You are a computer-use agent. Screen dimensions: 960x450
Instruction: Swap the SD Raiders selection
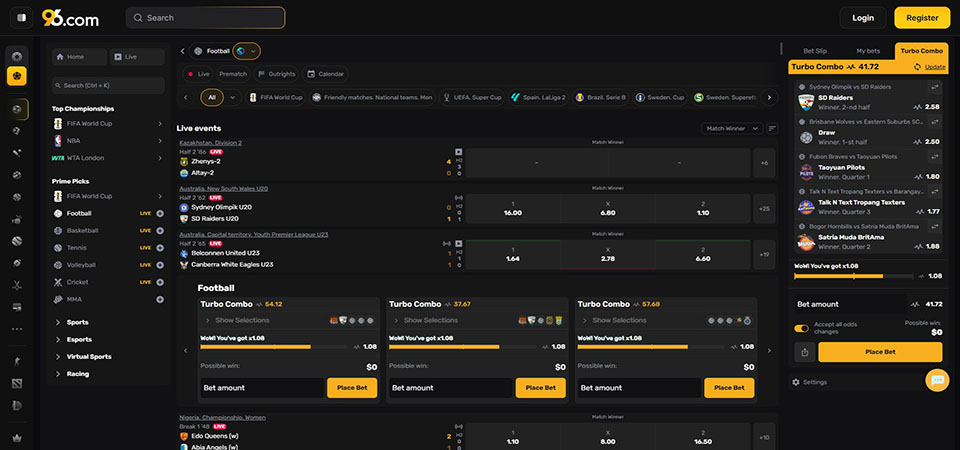coord(934,87)
